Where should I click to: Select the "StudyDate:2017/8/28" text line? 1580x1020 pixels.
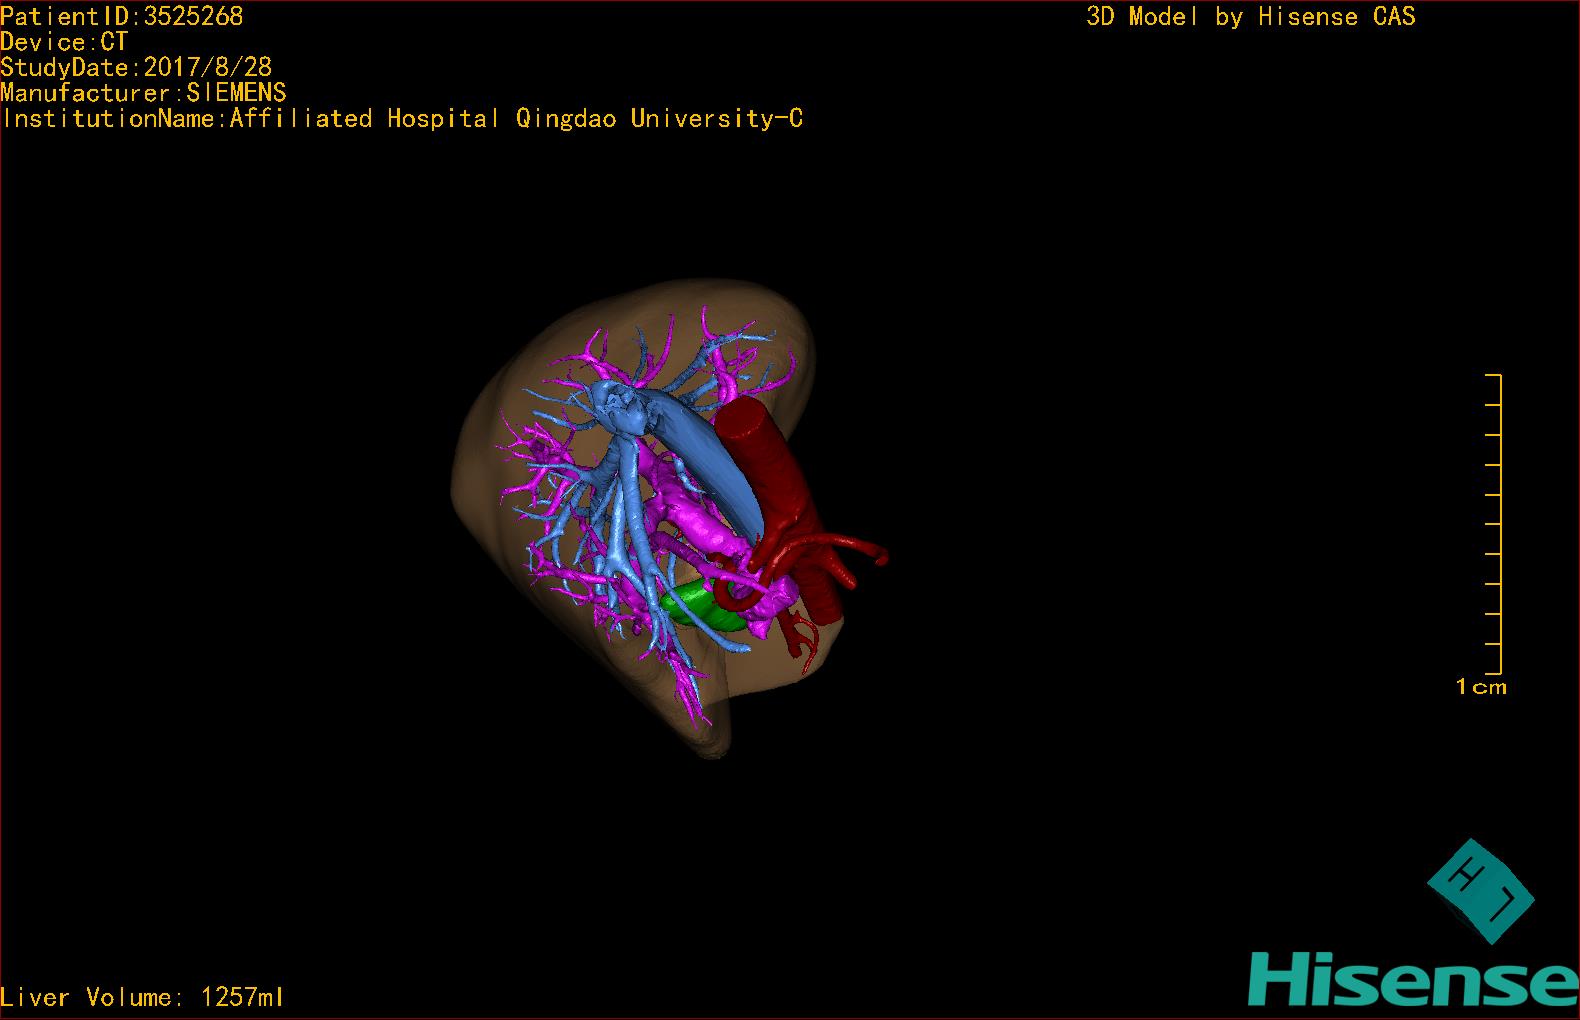136,67
